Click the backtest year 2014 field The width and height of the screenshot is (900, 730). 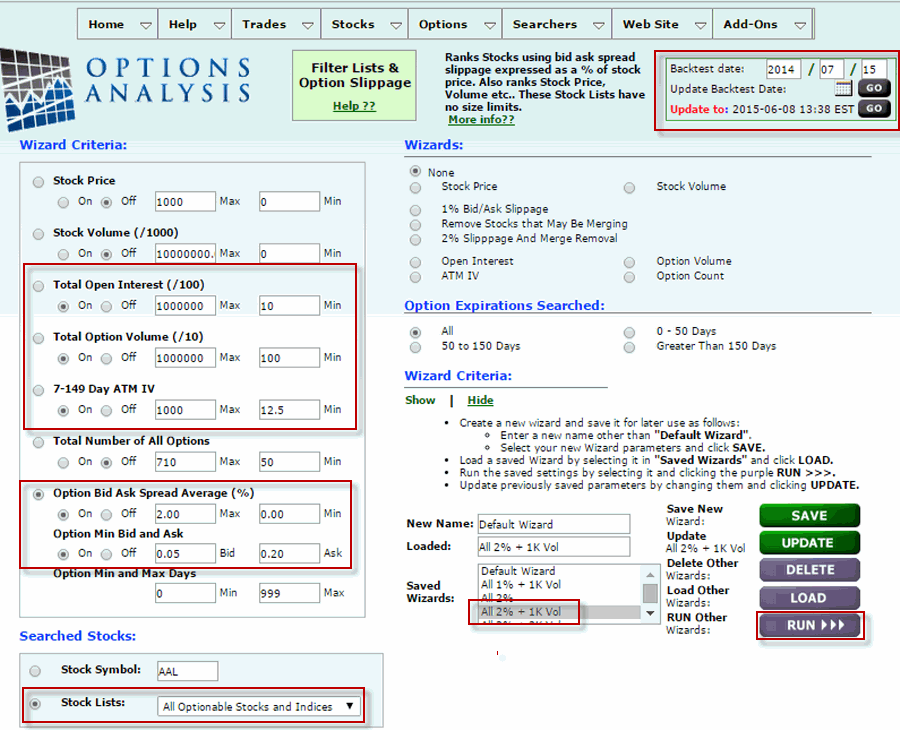click(x=783, y=69)
